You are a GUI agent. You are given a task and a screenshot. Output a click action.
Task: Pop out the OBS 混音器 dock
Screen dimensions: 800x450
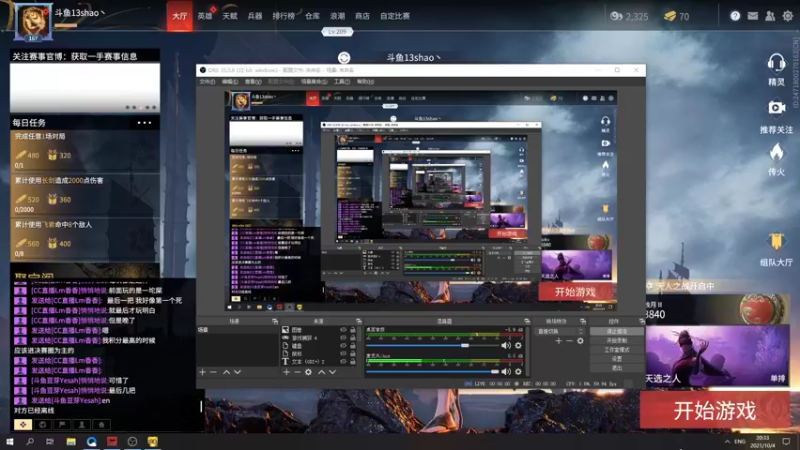[x=527, y=321]
